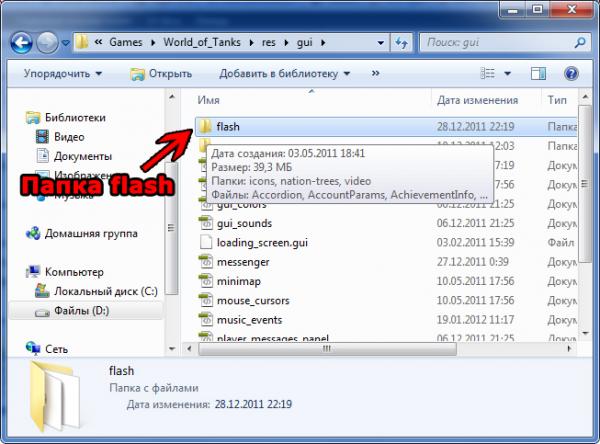The width and height of the screenshot is (600, 444).
Task: Click the Документы library icon
Action: click(42, 156)
